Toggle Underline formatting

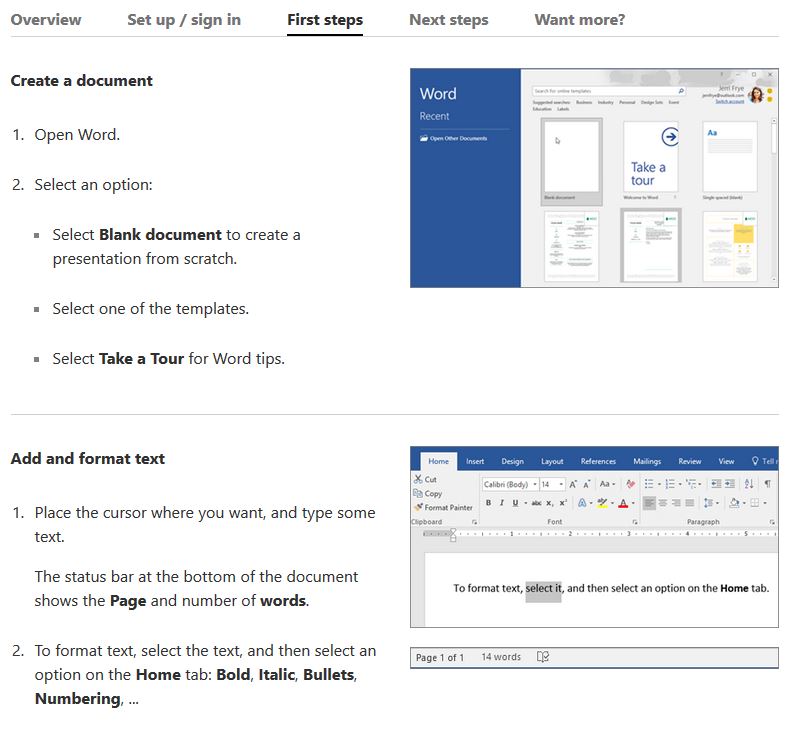tap(515, 503)
